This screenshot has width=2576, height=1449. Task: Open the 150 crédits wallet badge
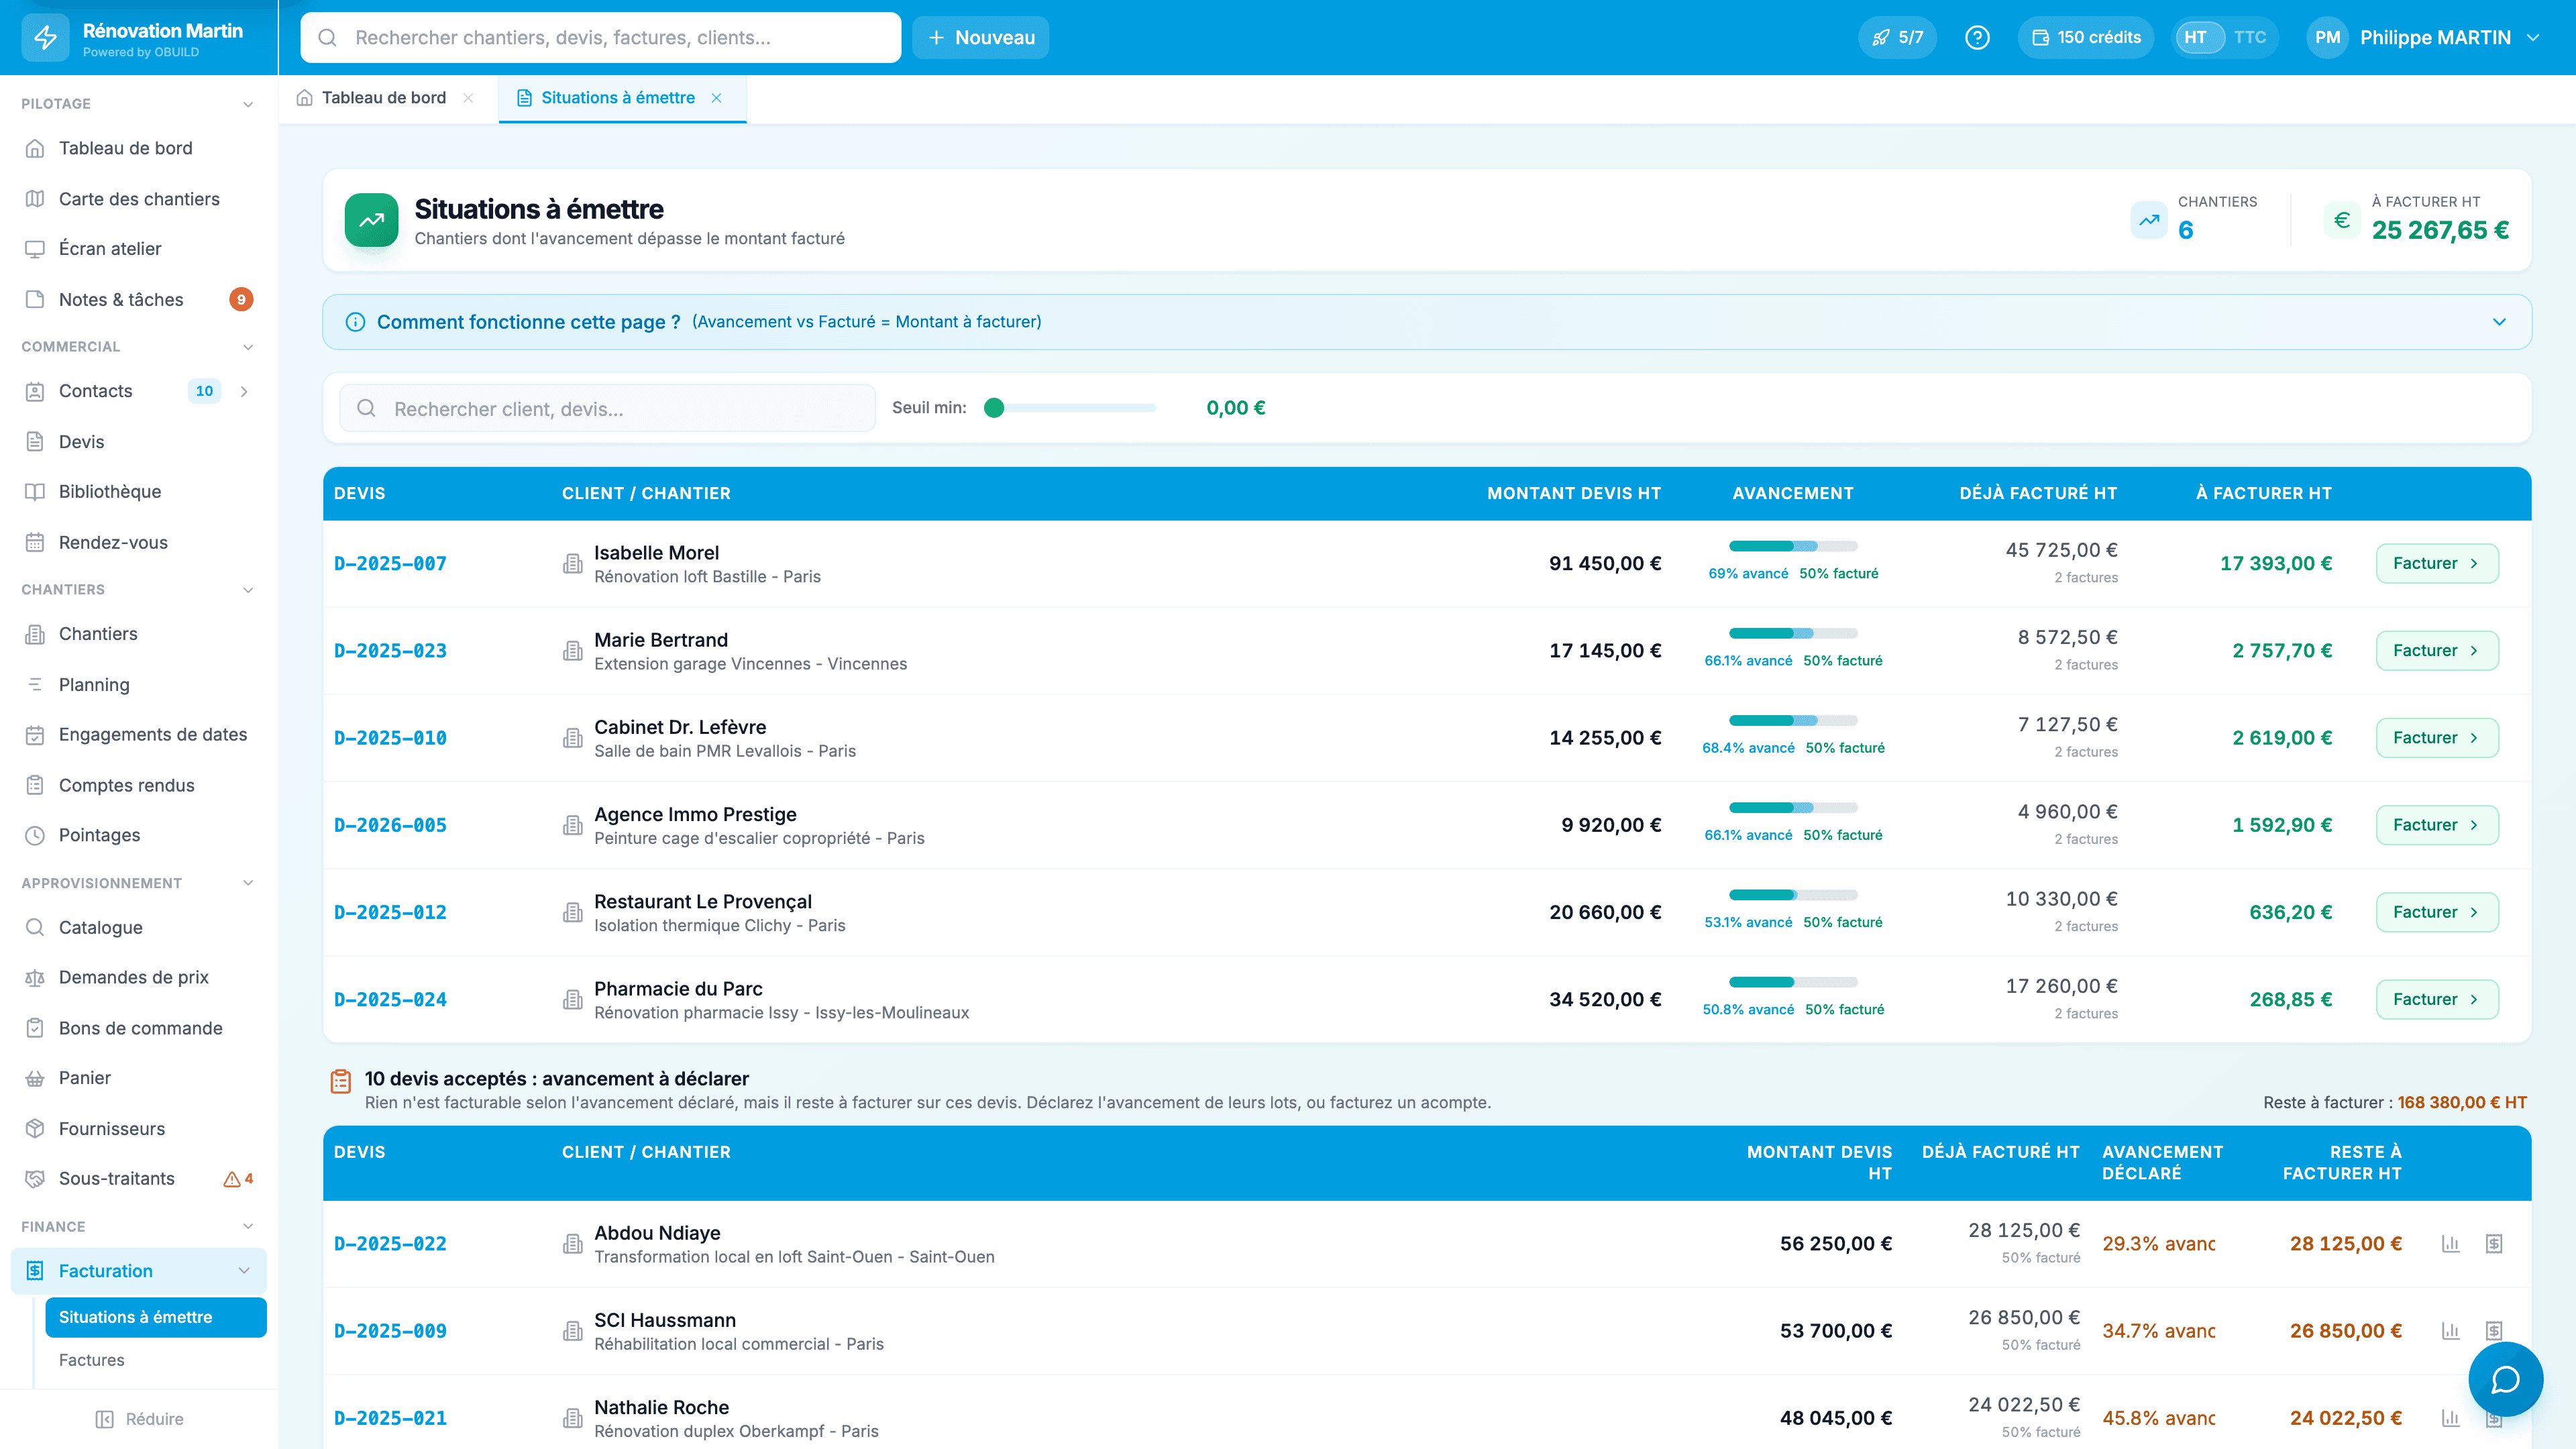[2086, 37]
